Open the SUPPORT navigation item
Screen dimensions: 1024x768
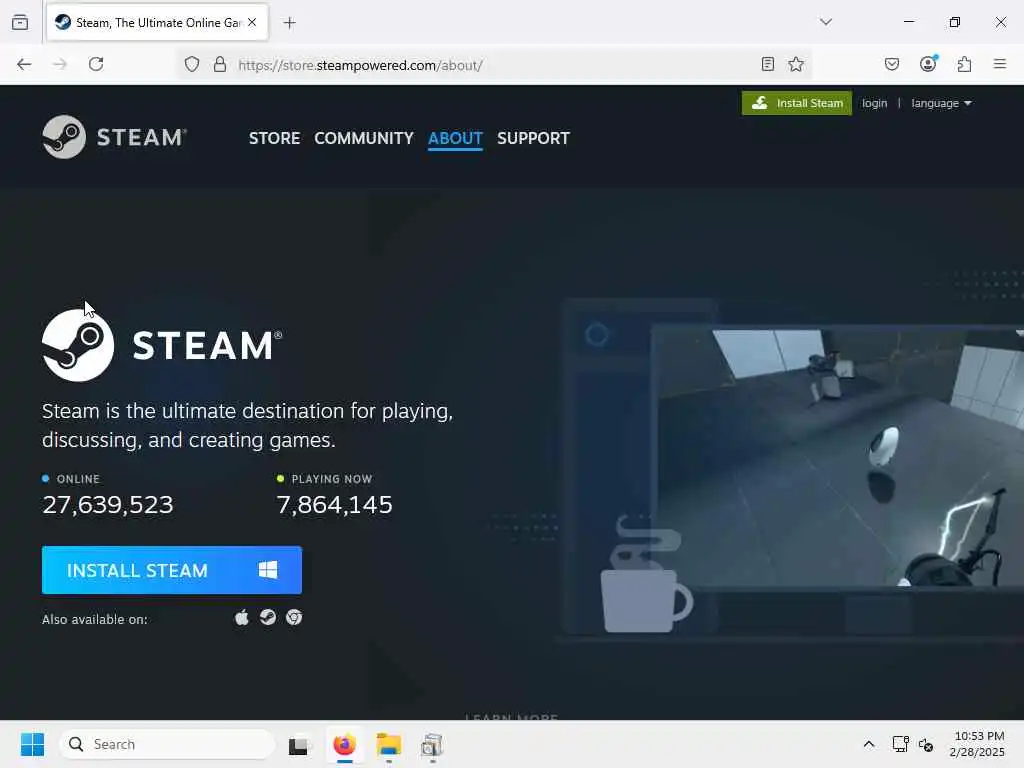[x=534, y=138]
